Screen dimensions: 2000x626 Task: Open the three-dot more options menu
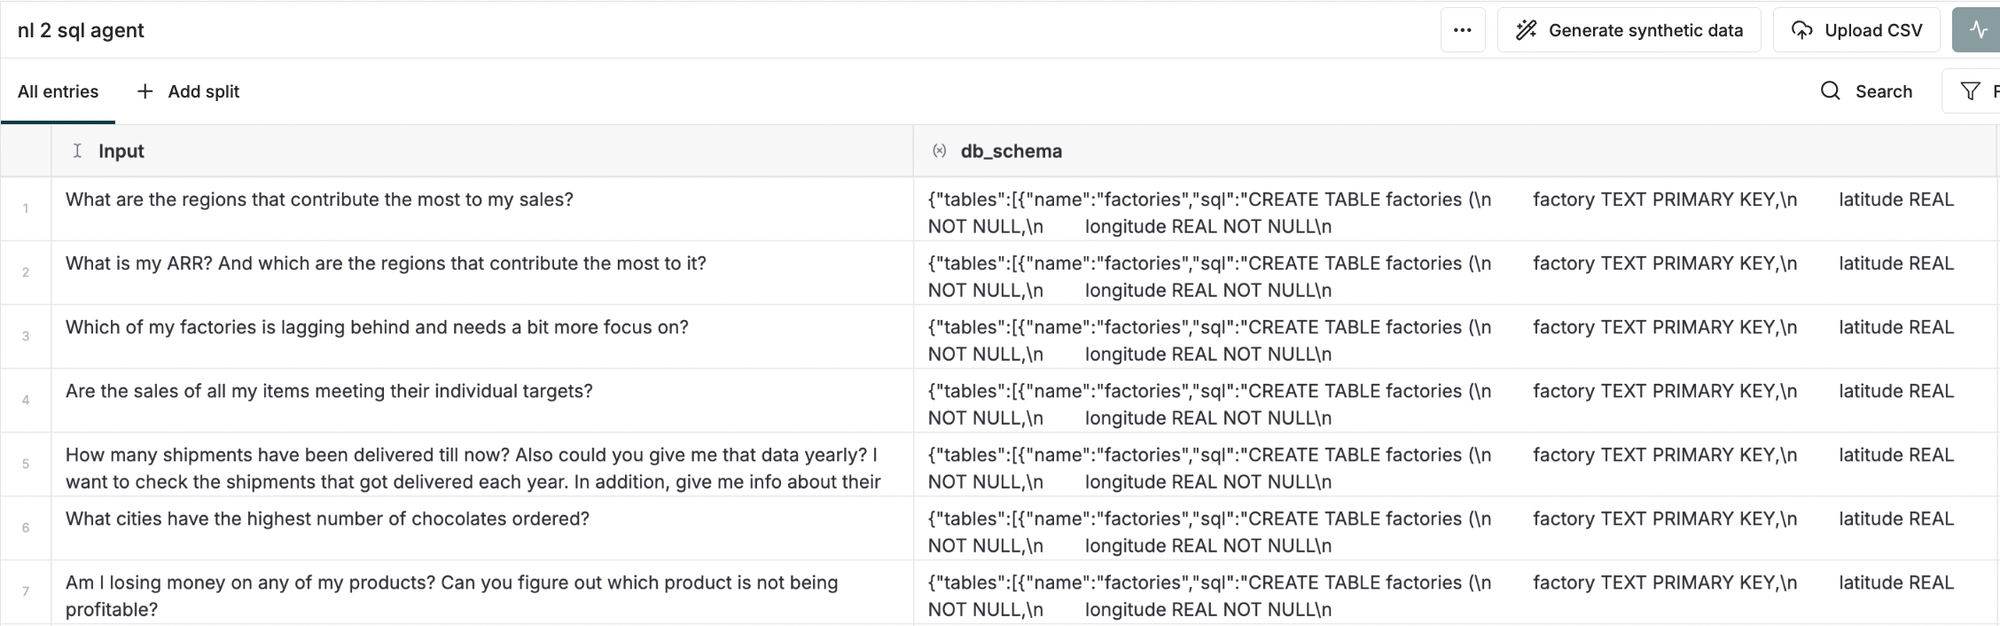pyautogui.click(x=1462, y=30)
